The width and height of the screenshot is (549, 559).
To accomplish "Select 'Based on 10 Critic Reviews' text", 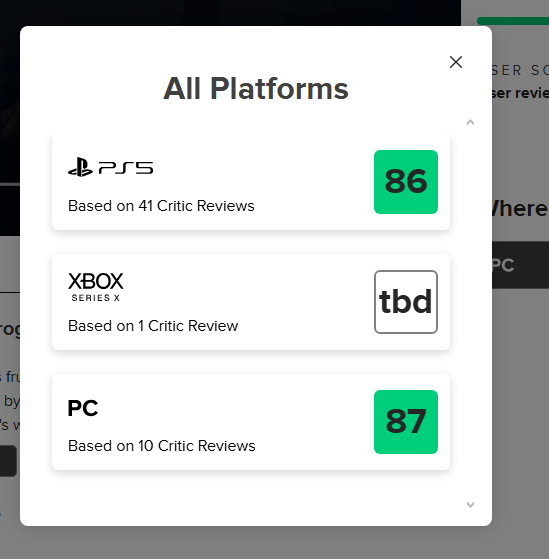I will pos(161,446).
